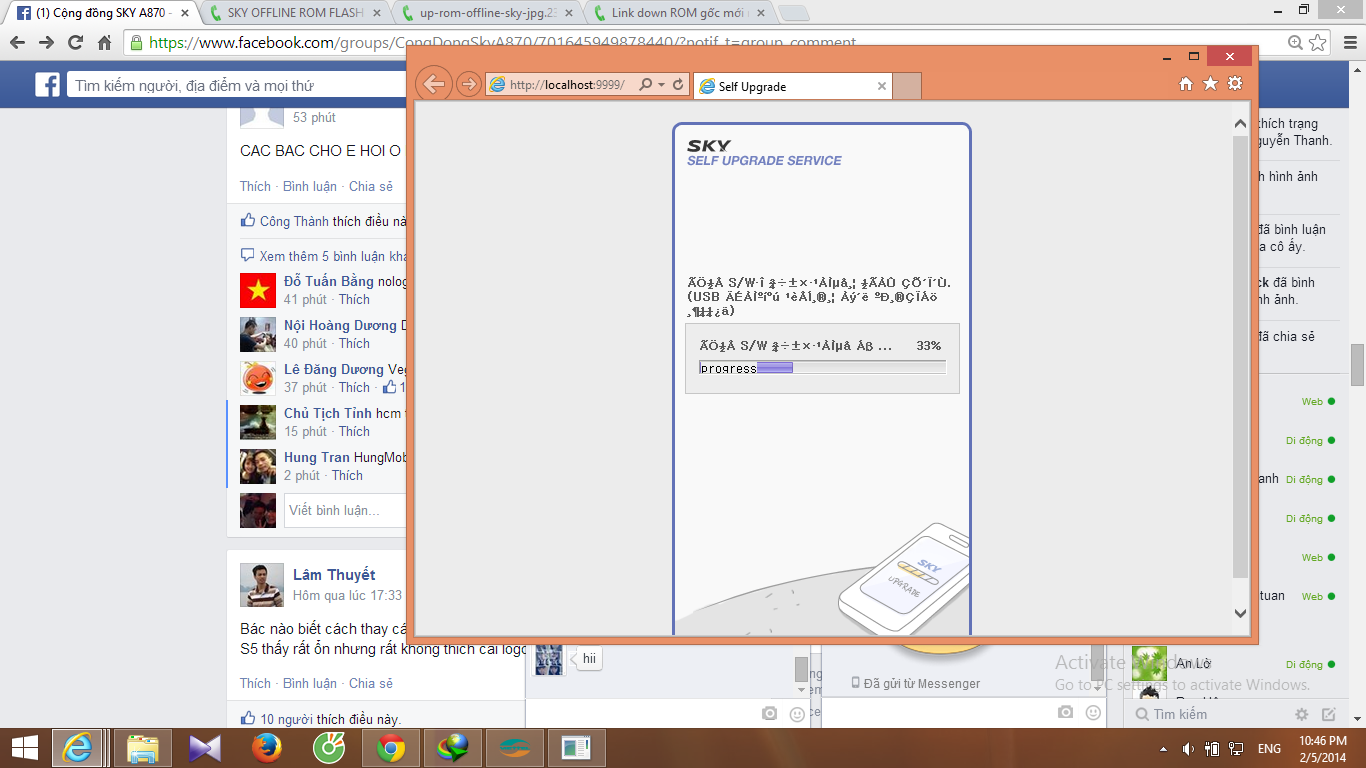Image resolution: width=1366 pixels, height=768 pixels.
Task: Bookmark this page with Chrome star icon
Action: coord(1318,43)
